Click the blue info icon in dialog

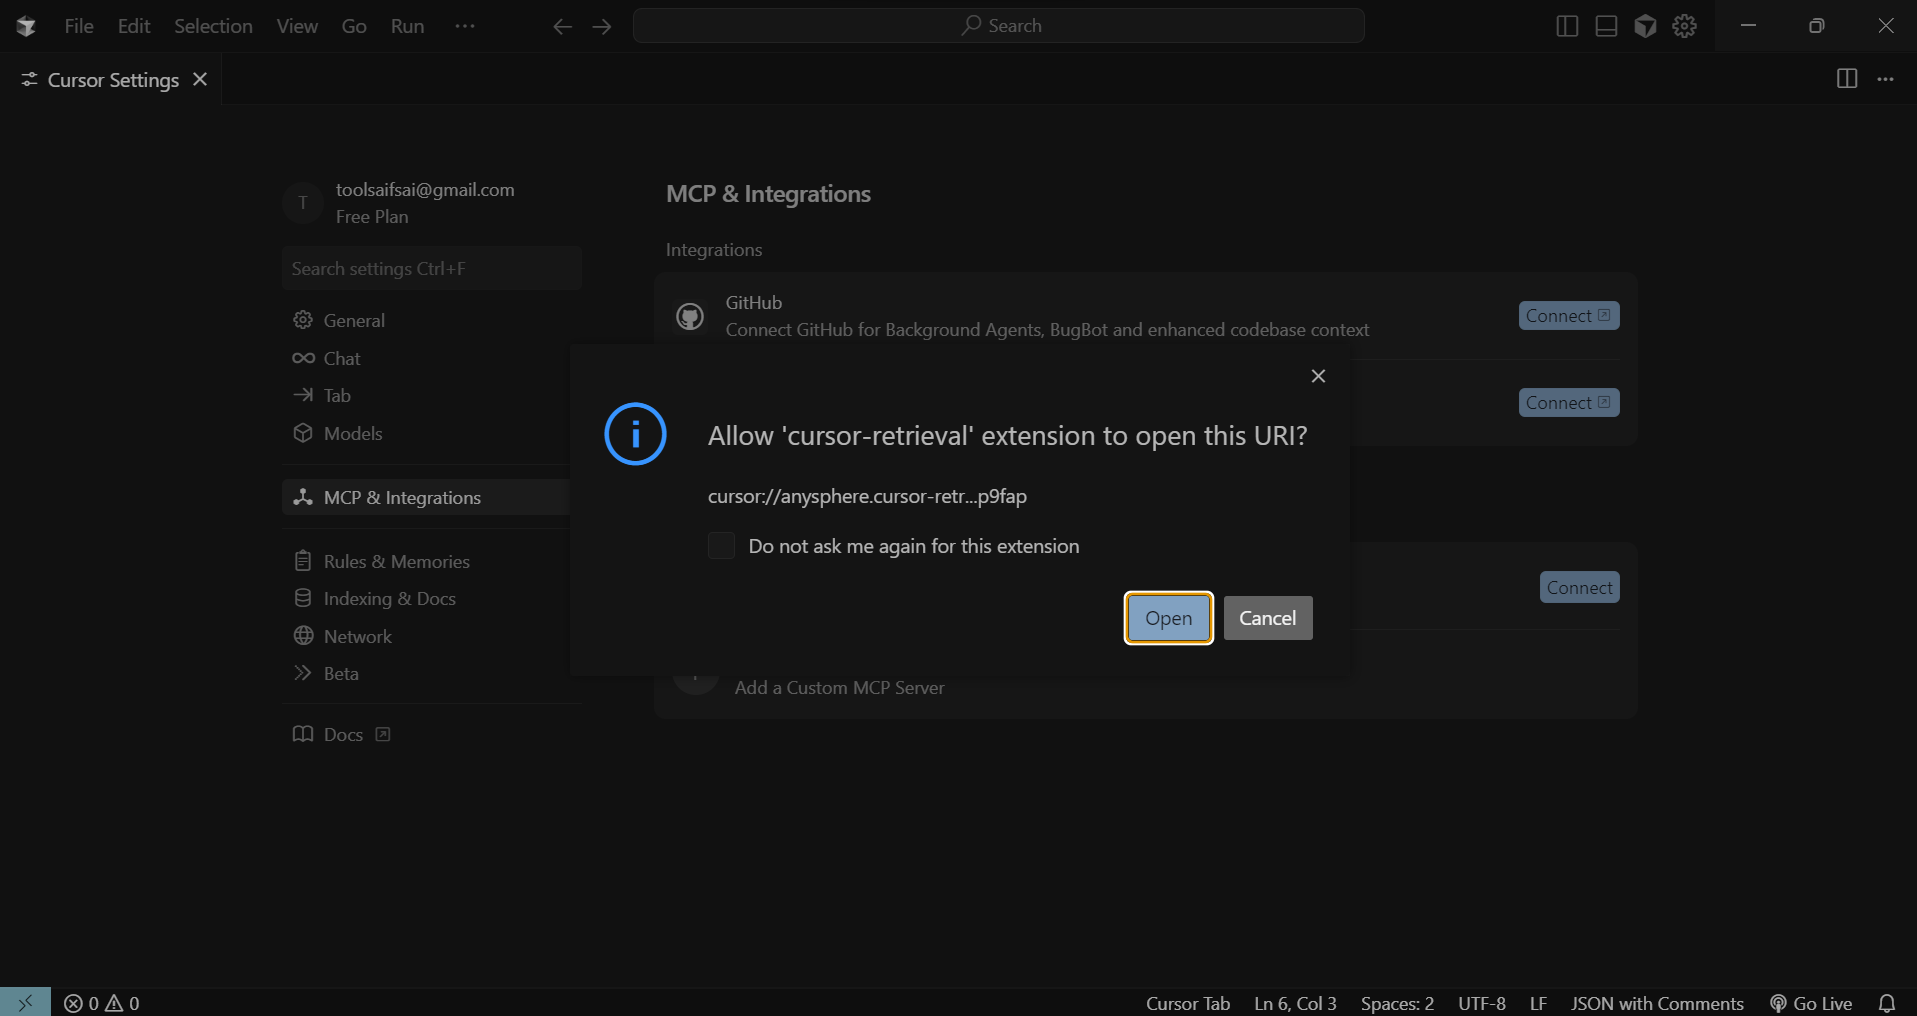click(x=635, y=434)
